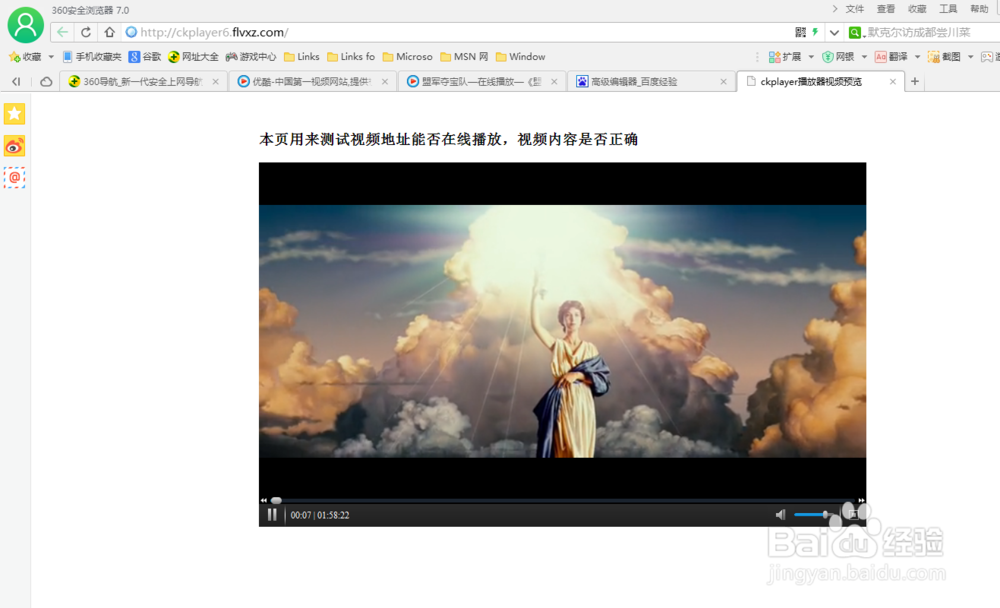Close the 高级编辑器_百度经验 tab

[x=723, y=82]
